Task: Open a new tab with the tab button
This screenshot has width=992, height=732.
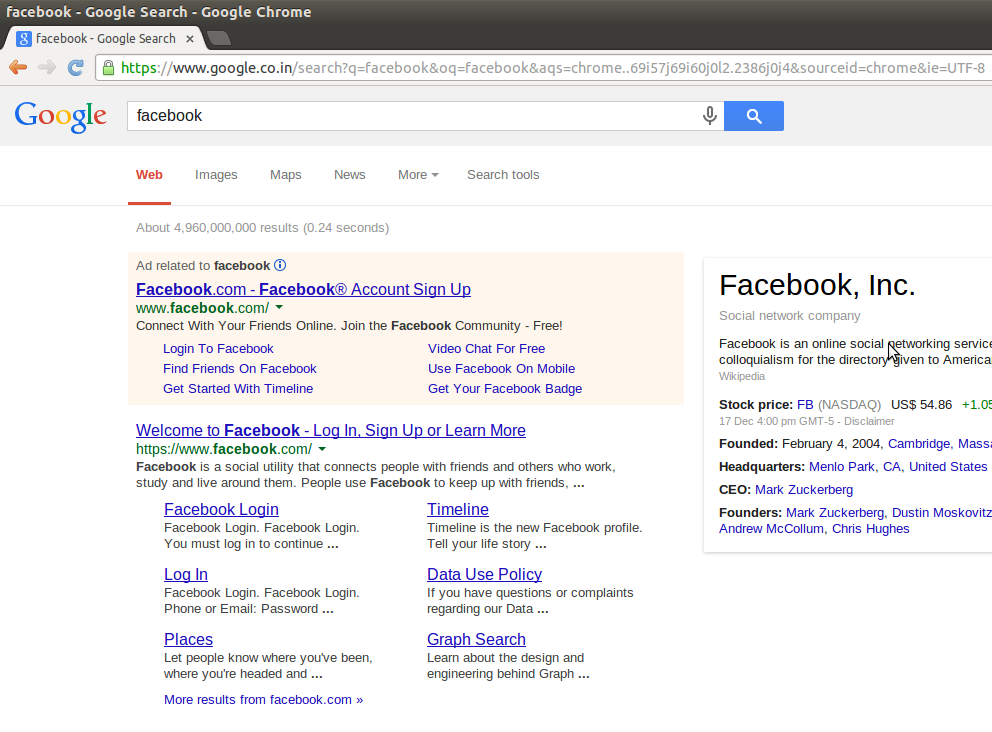Action: tap(219, 39)
